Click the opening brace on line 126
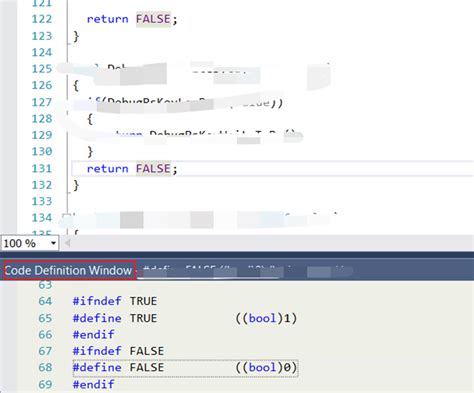 click(76, 86)
